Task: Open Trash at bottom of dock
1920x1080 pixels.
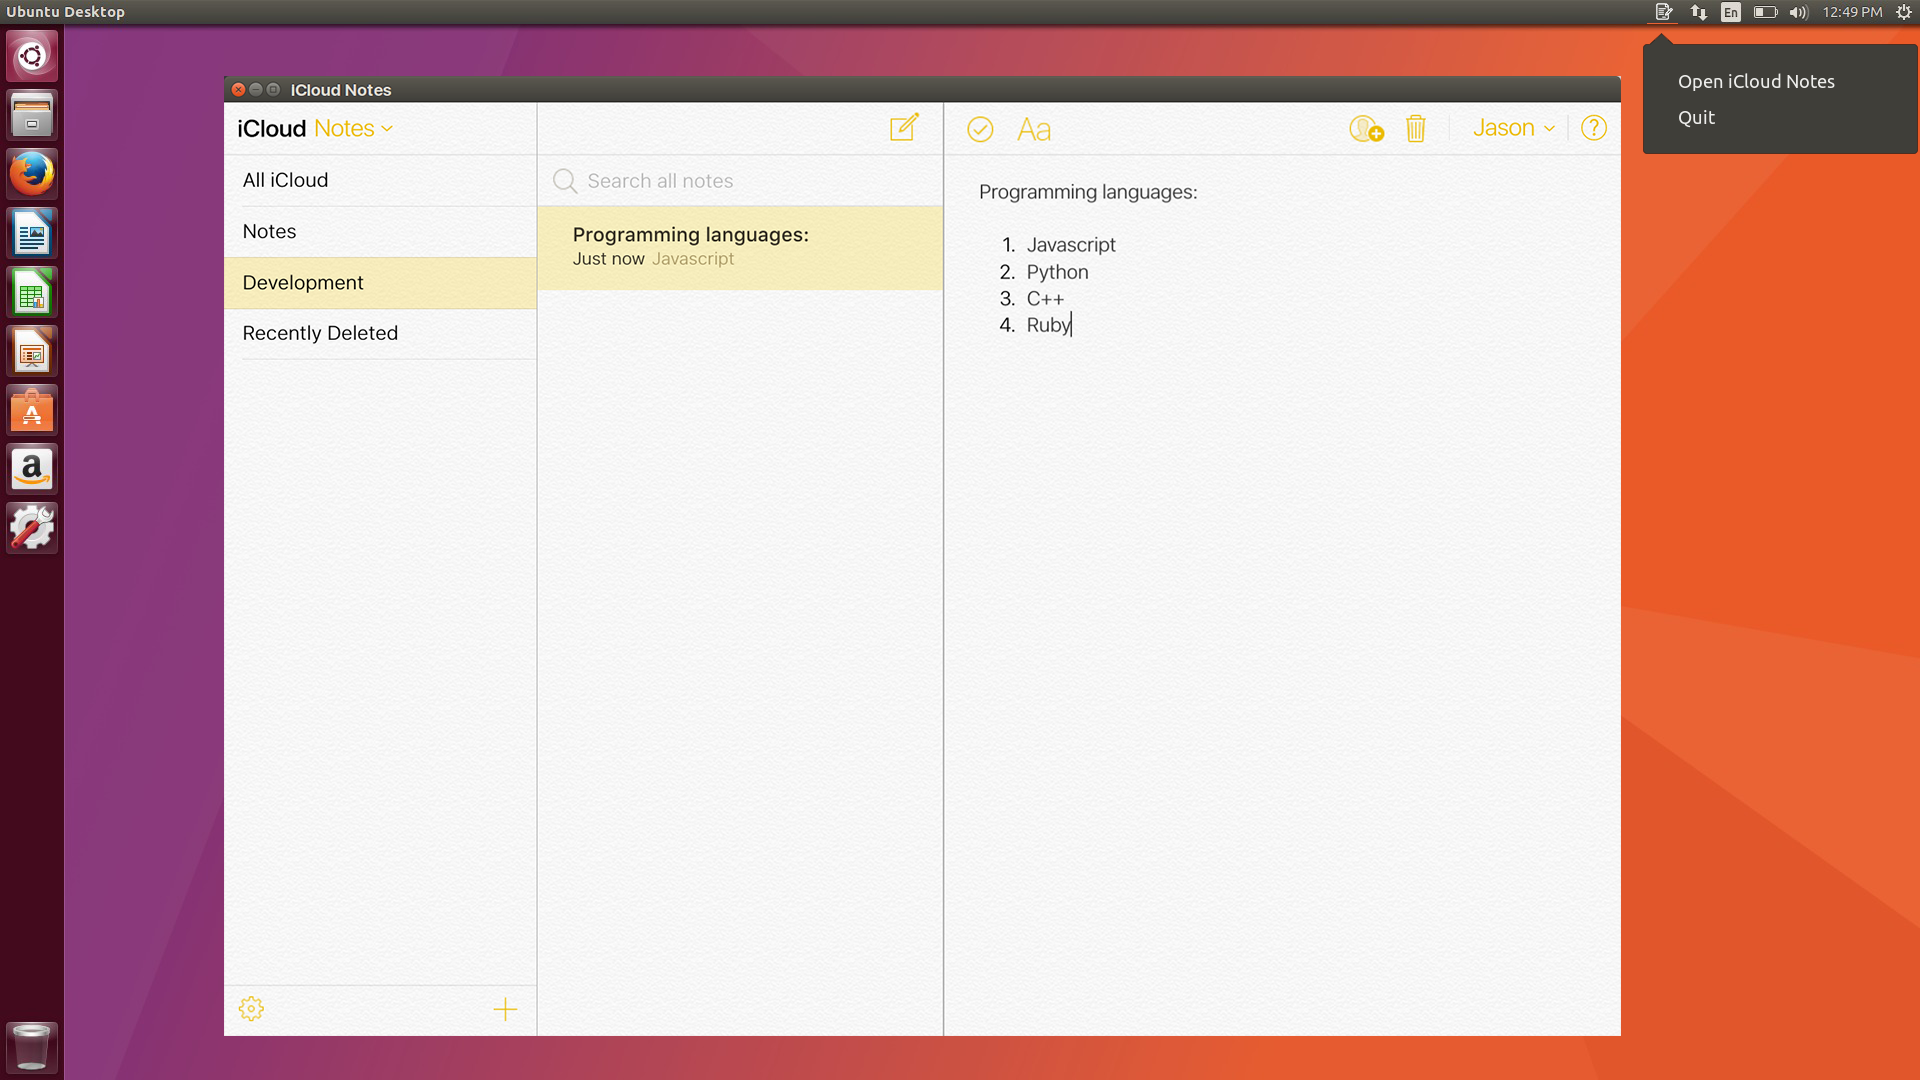Action: (32, 1047)
